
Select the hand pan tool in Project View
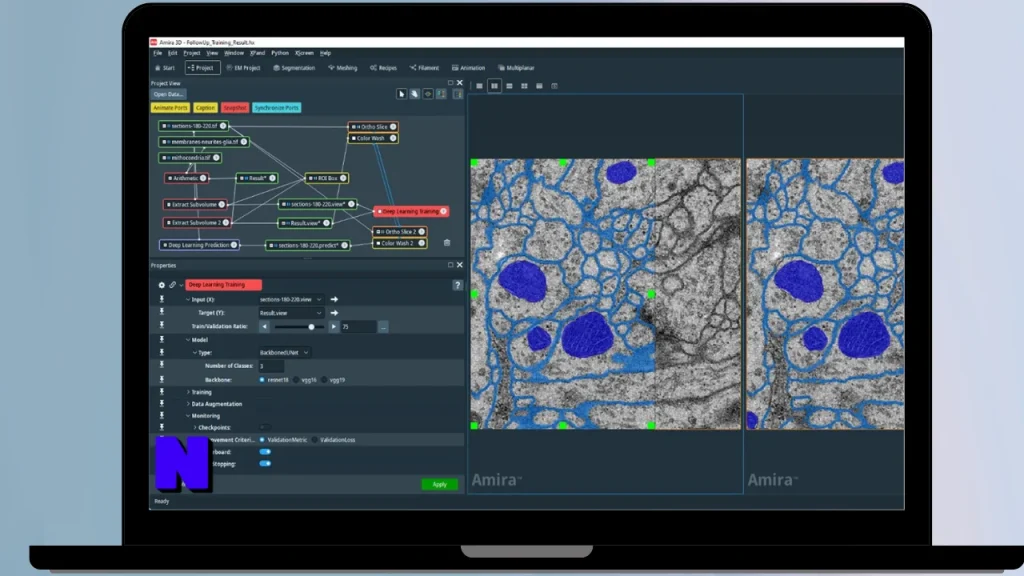click(x=414, y=94)
